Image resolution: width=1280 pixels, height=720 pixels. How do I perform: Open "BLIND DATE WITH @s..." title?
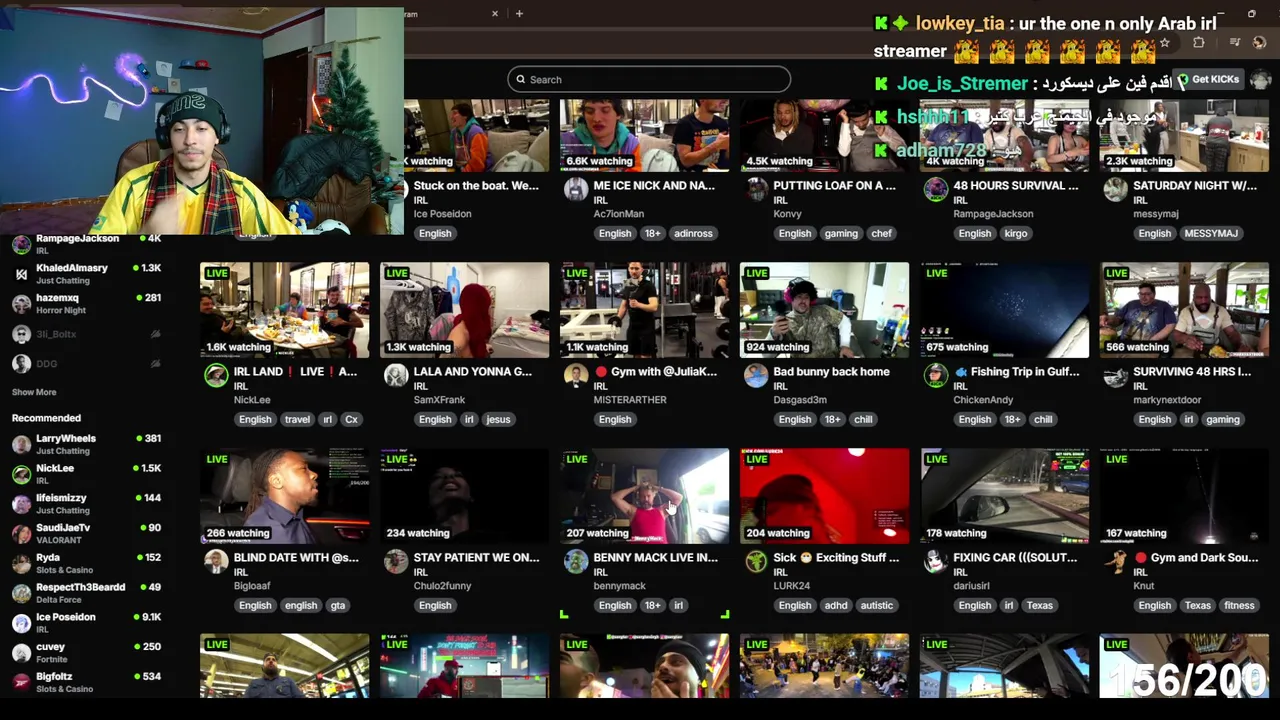click(296, 557)
